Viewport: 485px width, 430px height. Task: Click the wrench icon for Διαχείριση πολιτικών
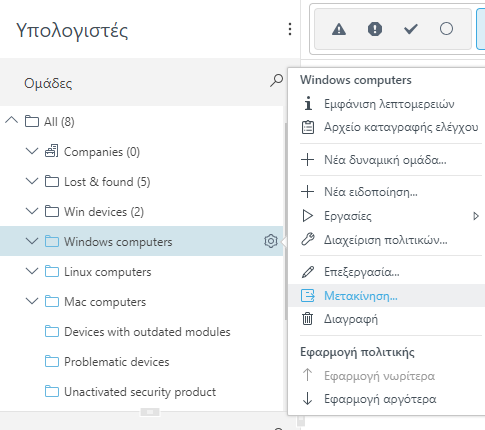307,240
